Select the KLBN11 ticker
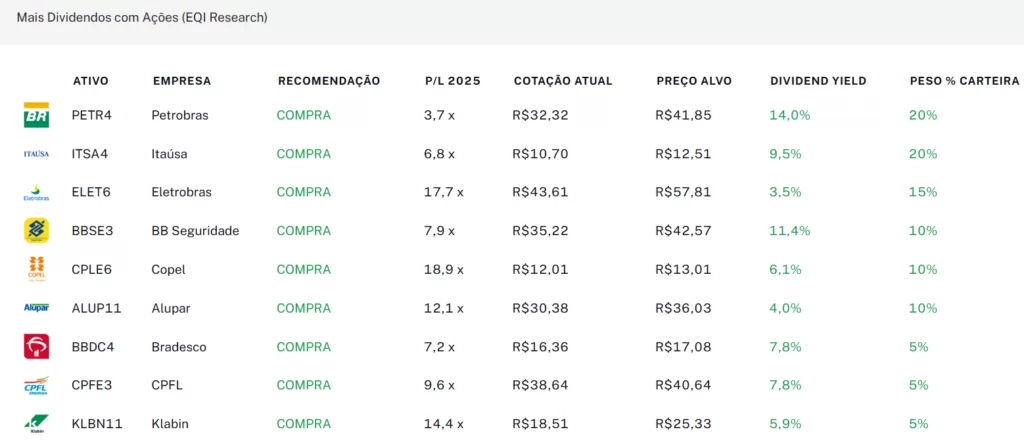This screenshot has width=1024, height=440. point(97,424)
